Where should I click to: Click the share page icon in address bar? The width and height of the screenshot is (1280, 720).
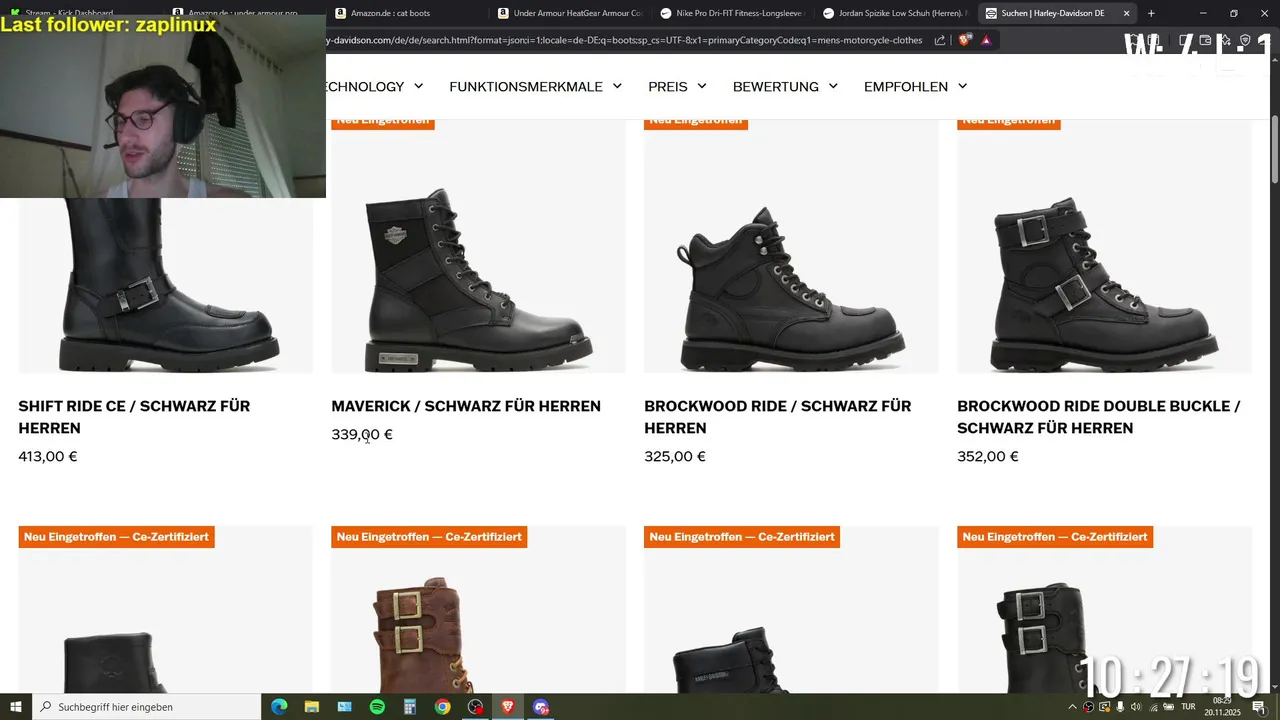pyautogui.click(x=940, y=40)
